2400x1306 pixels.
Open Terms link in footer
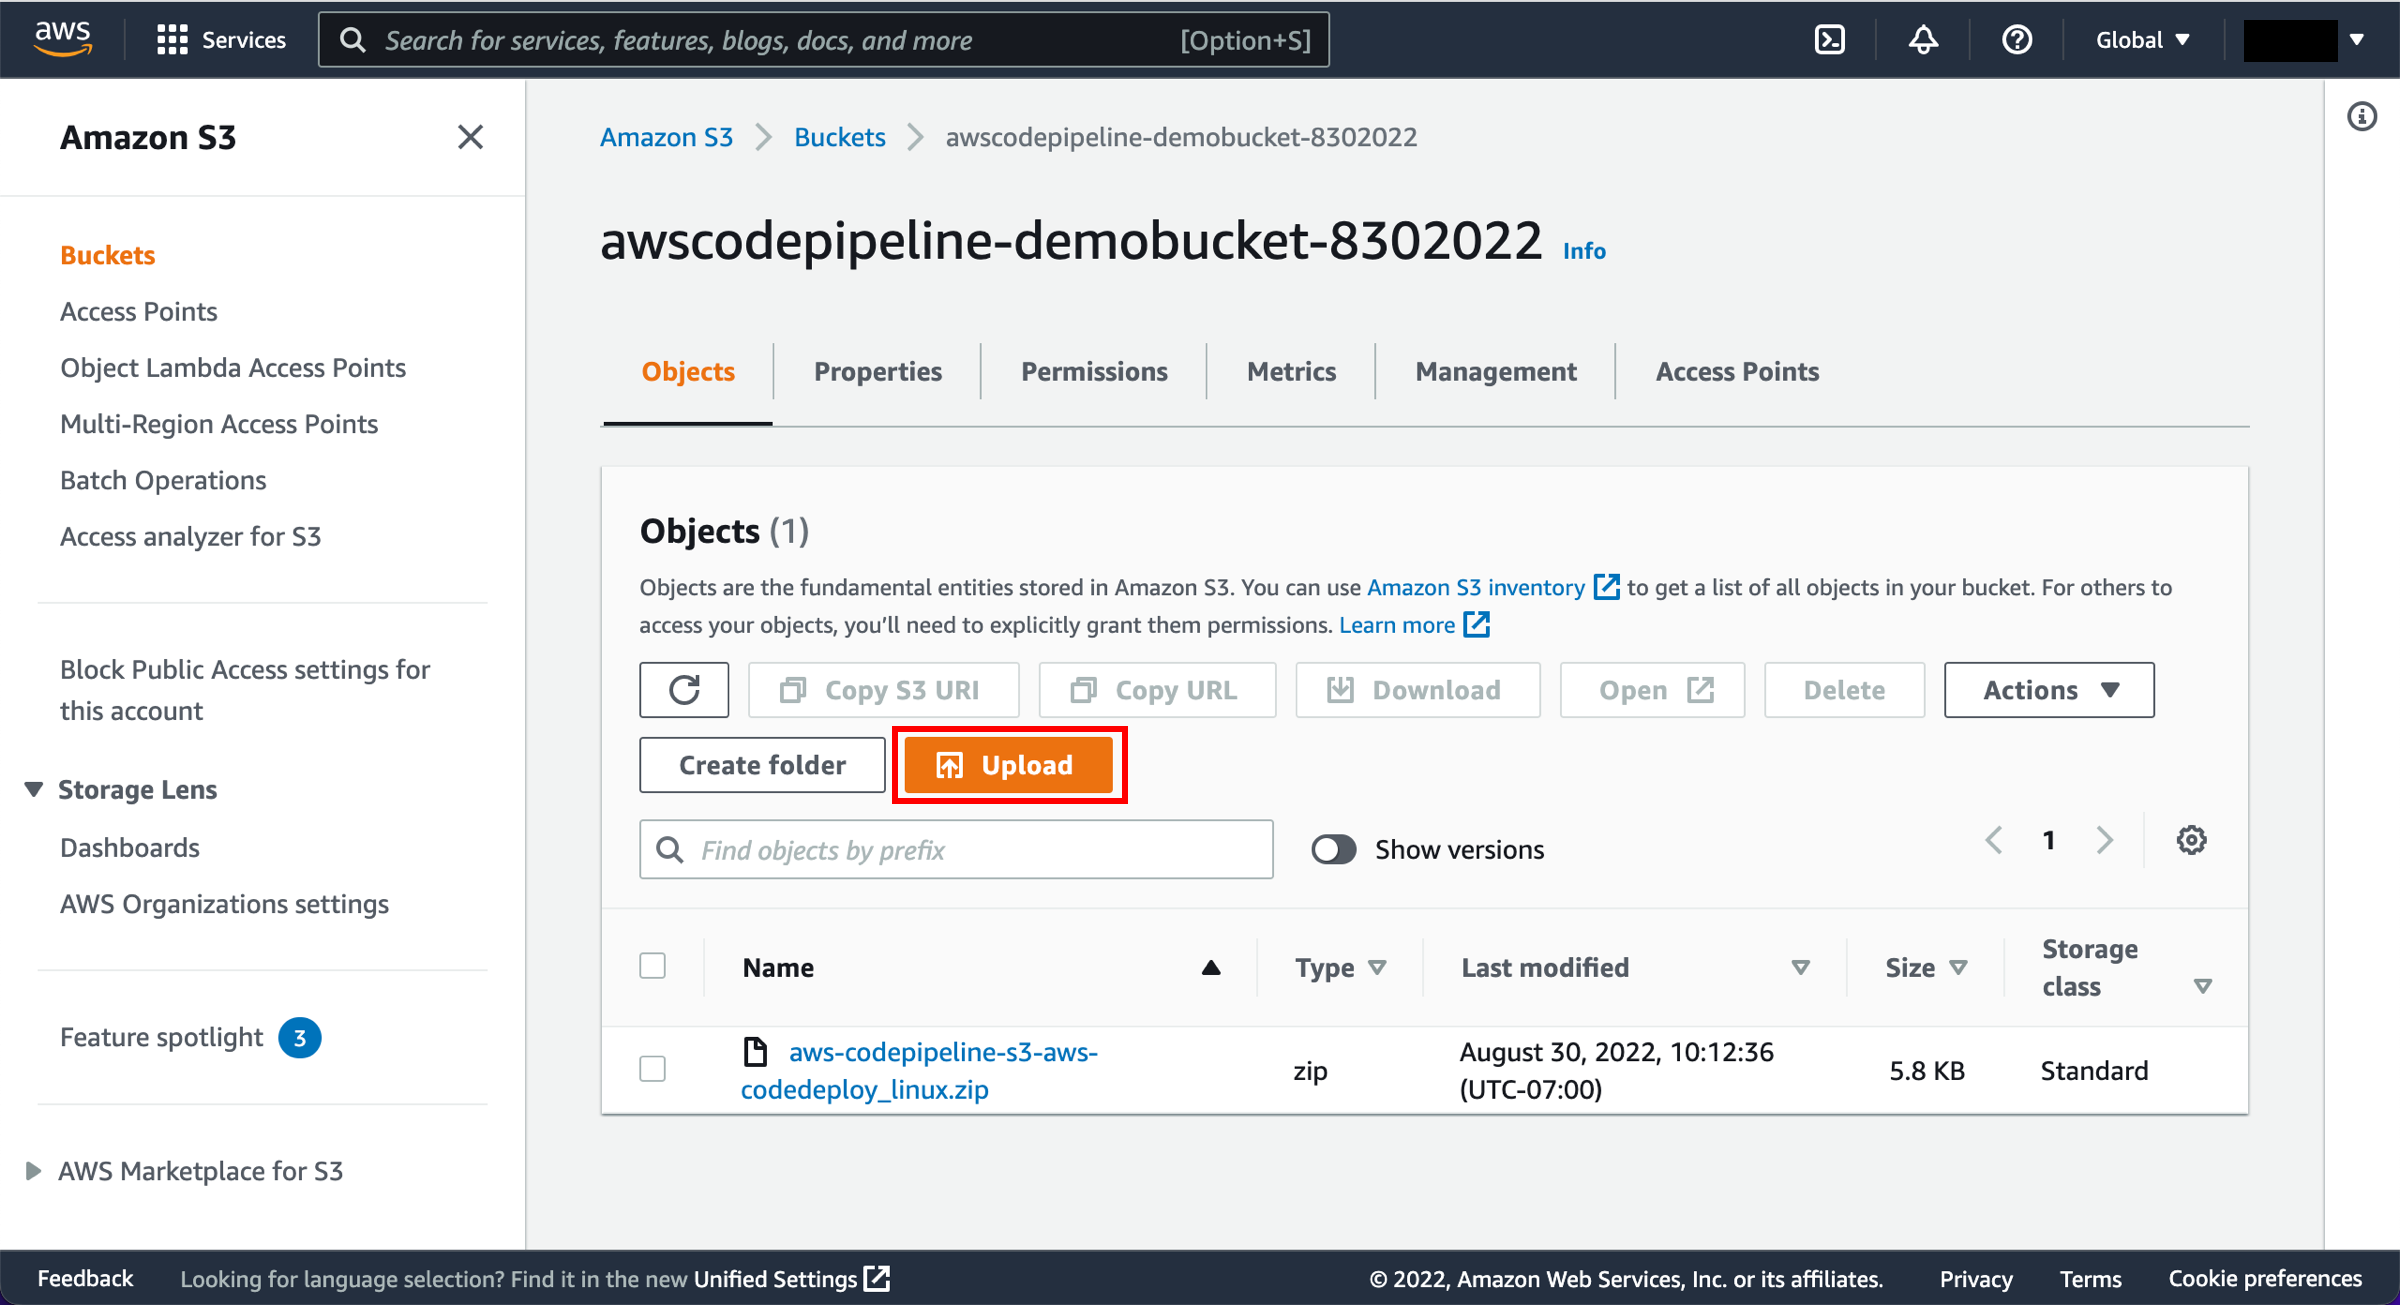tap(2090, 1279)
